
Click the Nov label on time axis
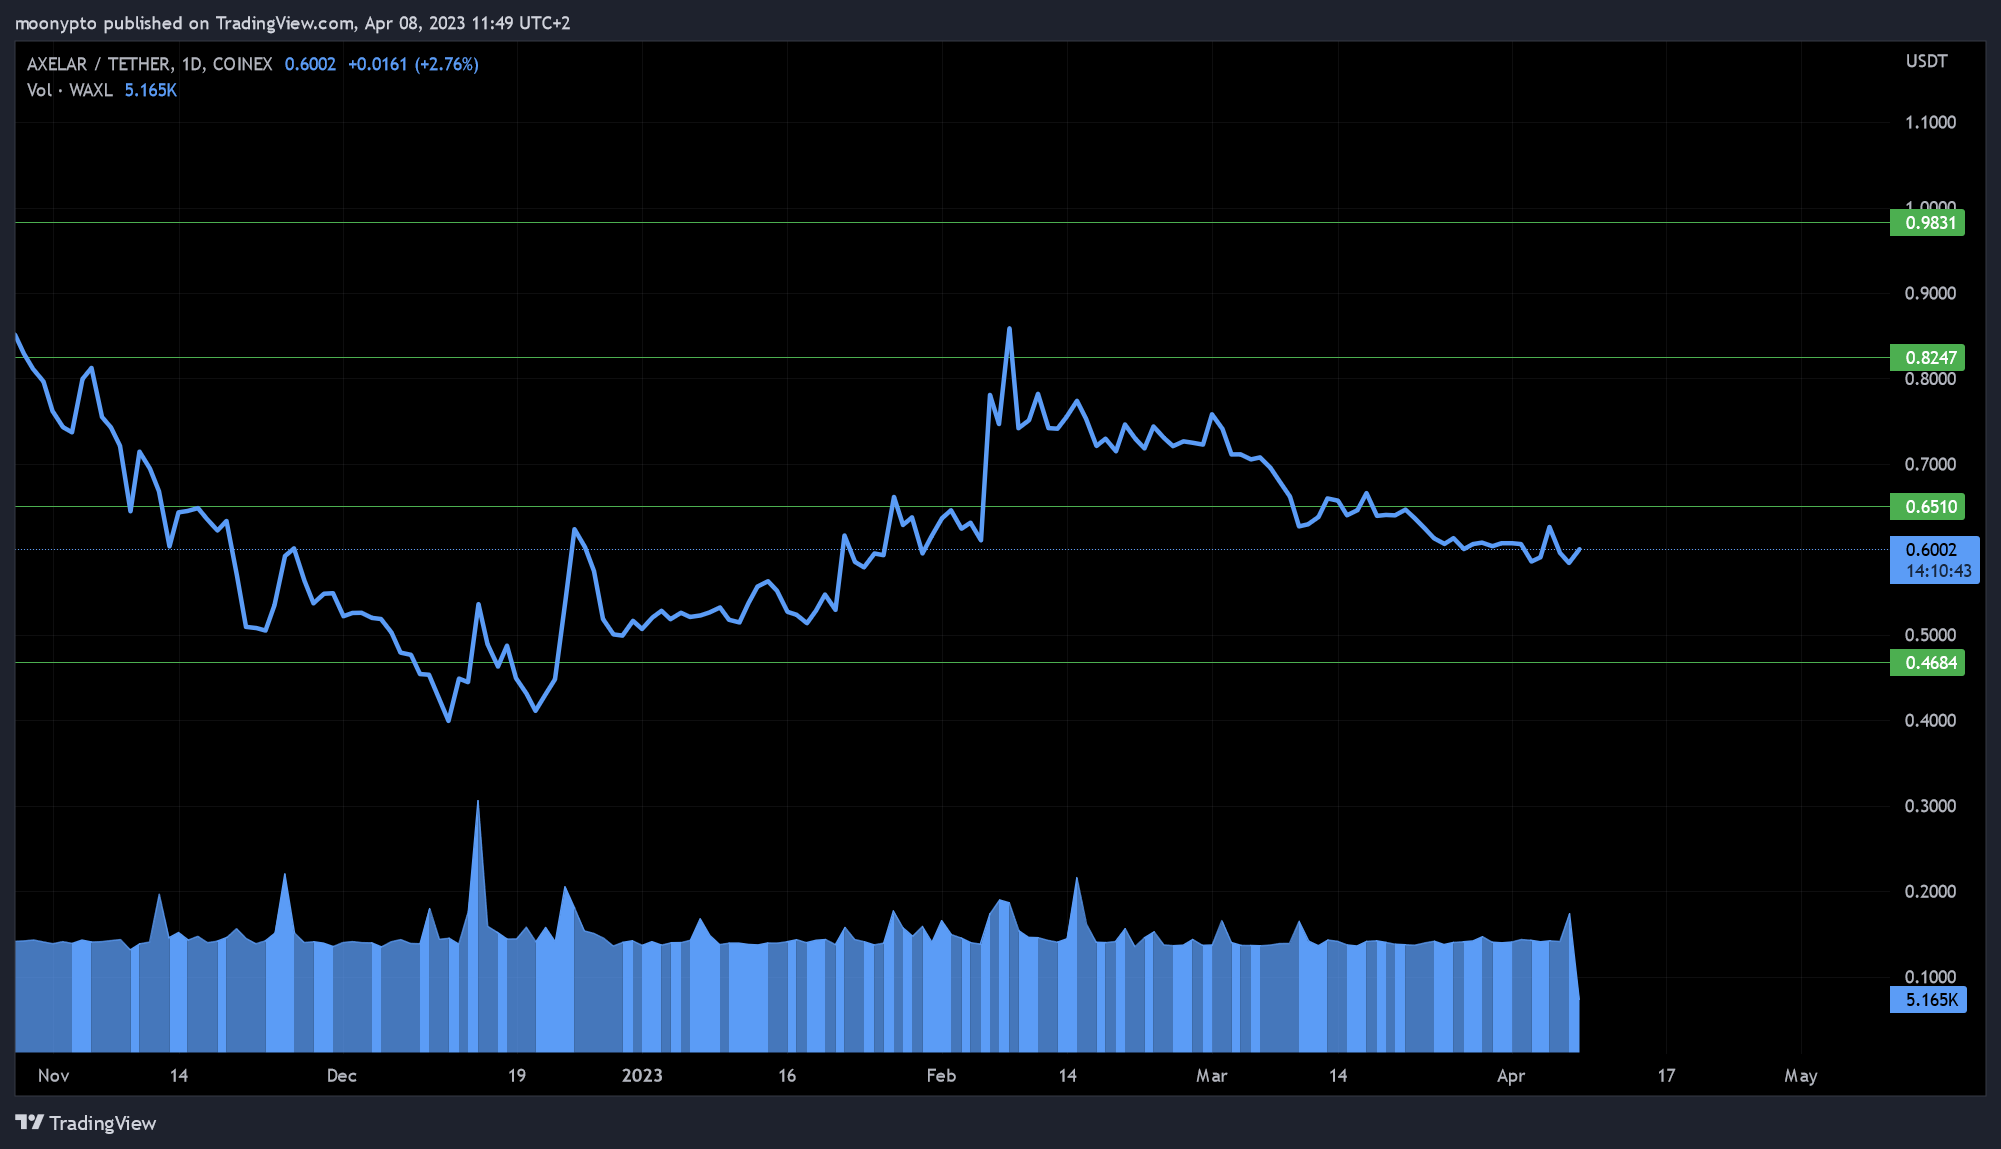click(53, 1075)
